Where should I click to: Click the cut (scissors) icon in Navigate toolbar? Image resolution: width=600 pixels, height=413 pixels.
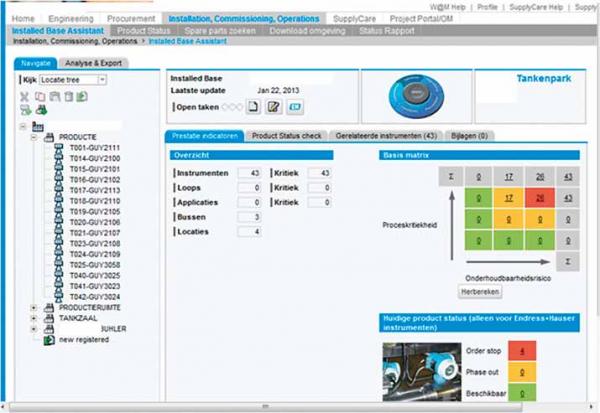25,97
